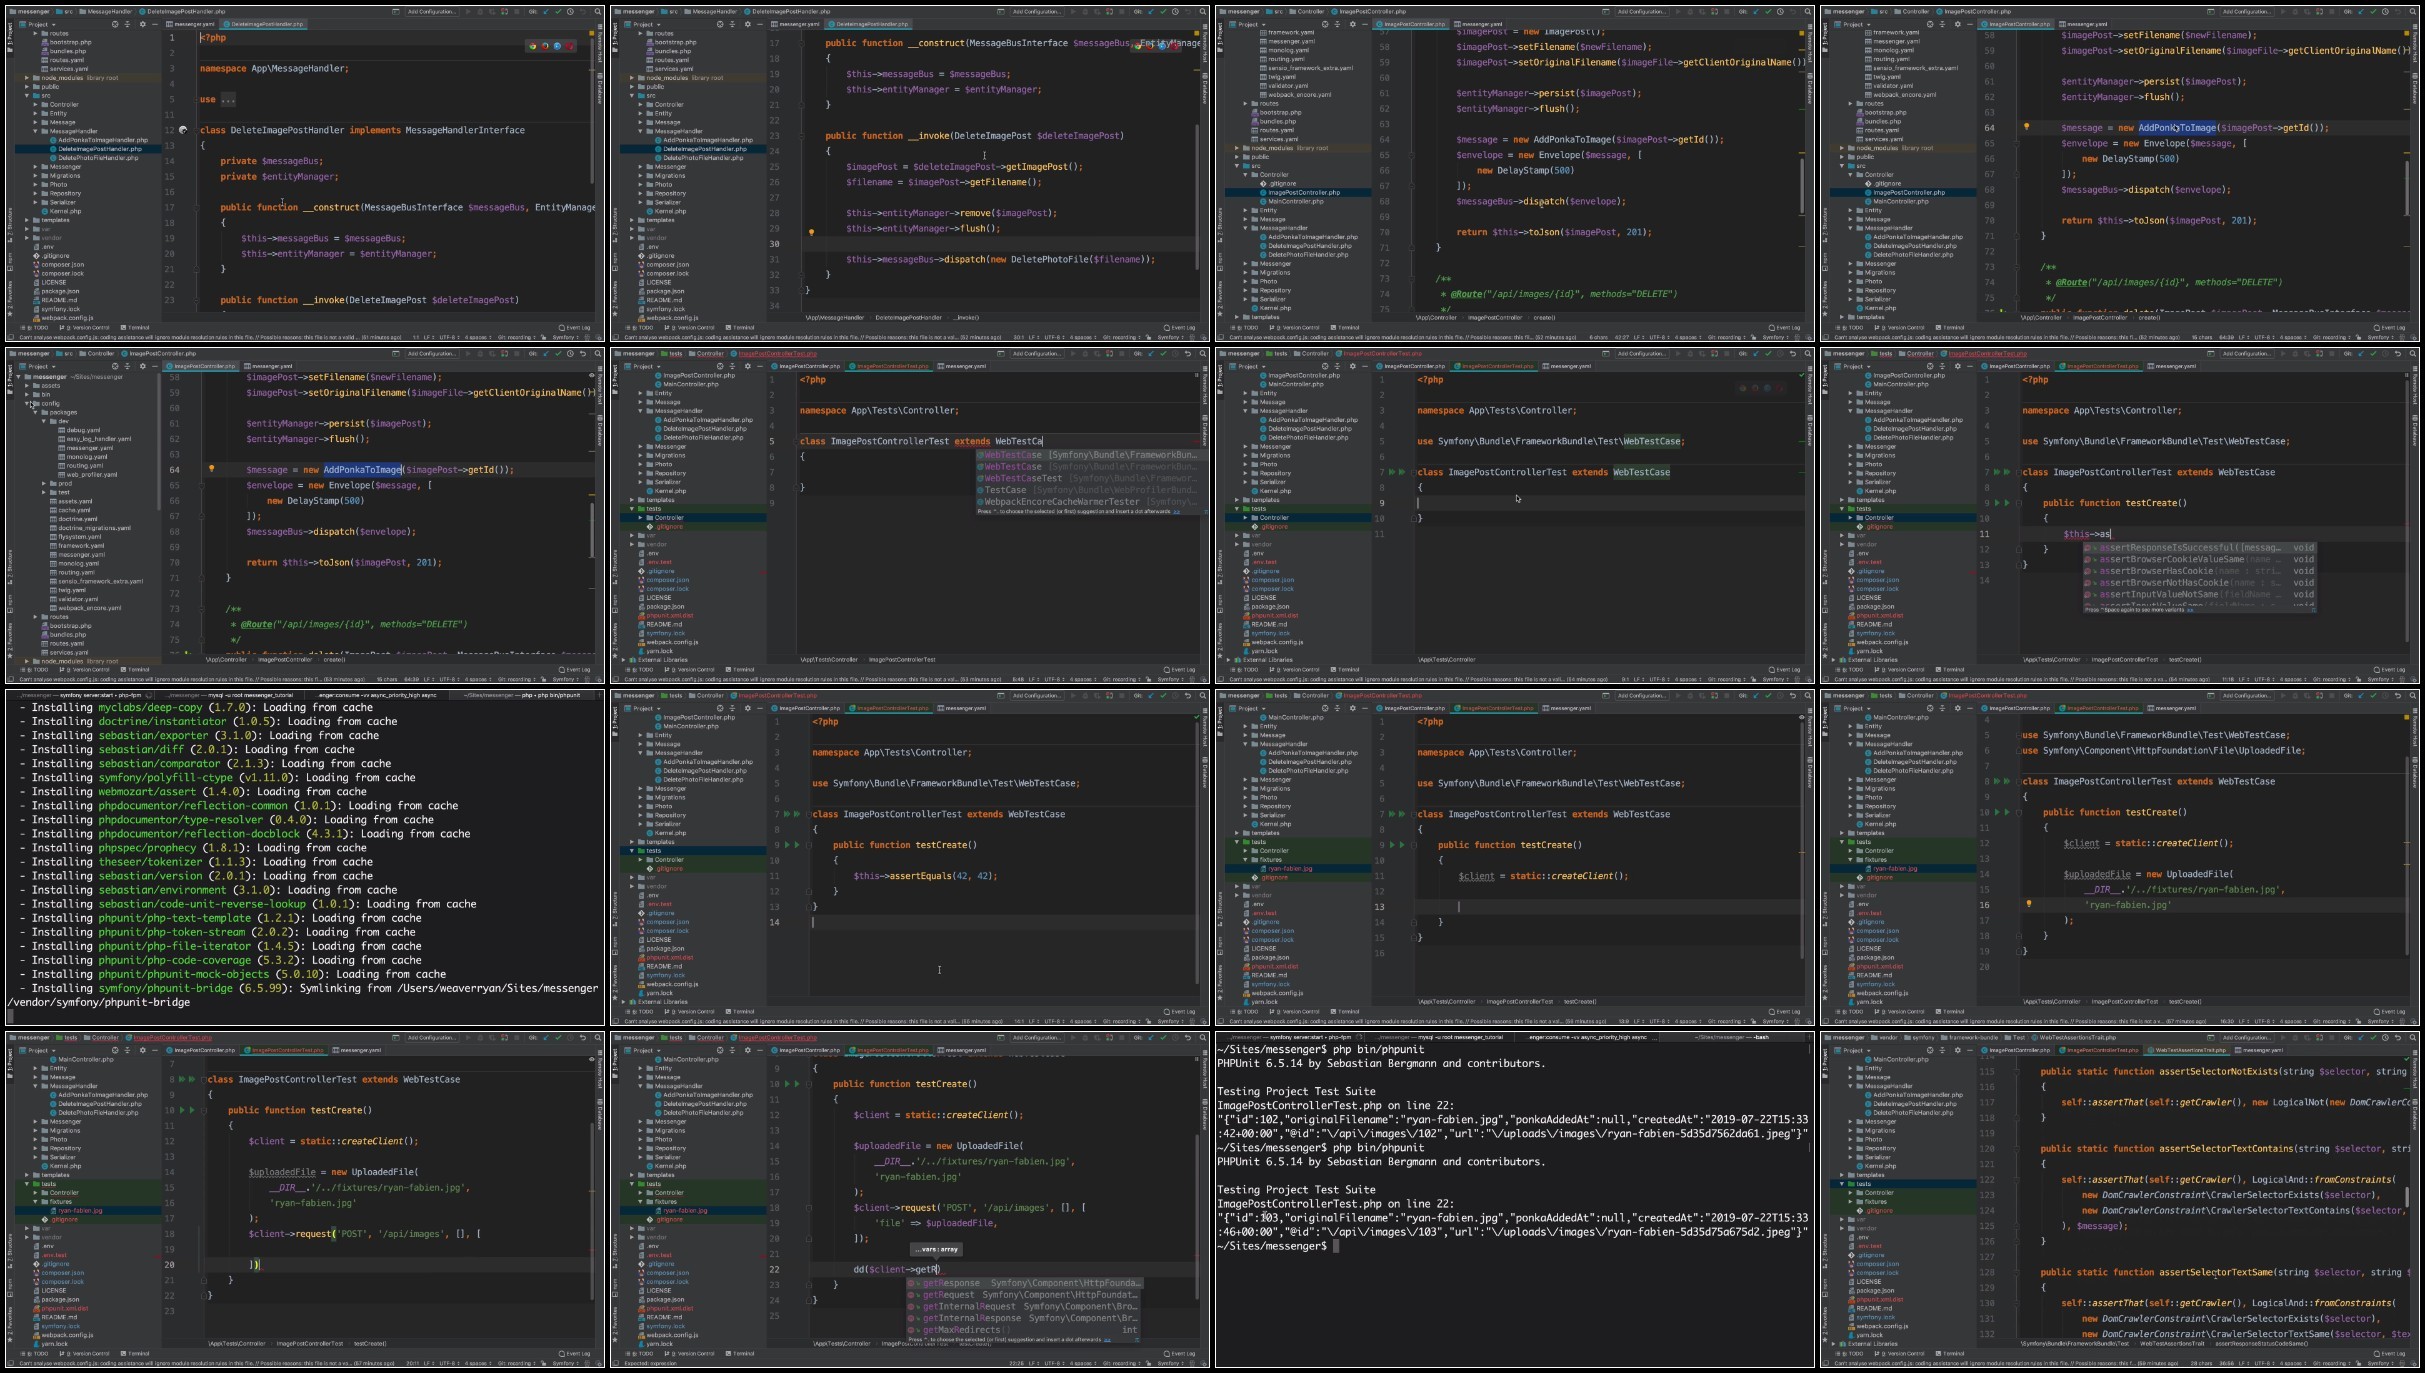Click toolbar stop icon in WebTestCa autocomplete frame
The height and width of the screenshot is (1373, 2425).
1122,353
